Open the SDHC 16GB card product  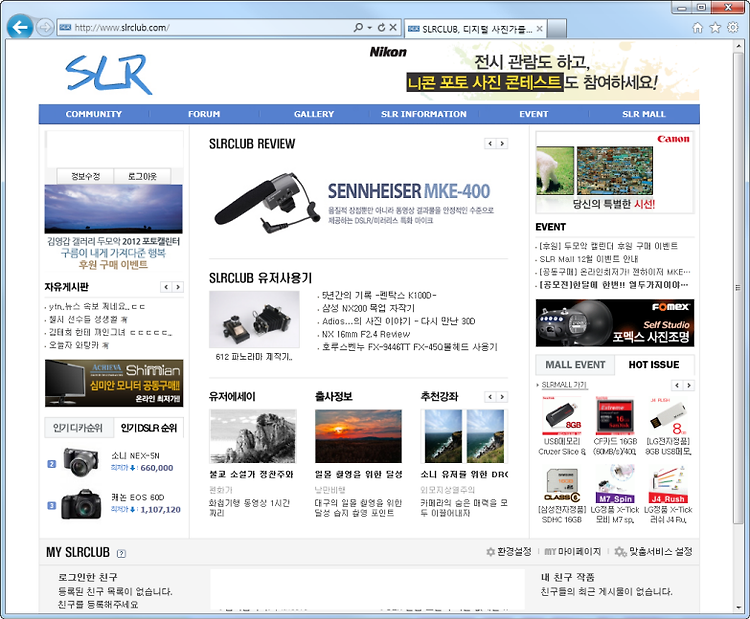562,485
